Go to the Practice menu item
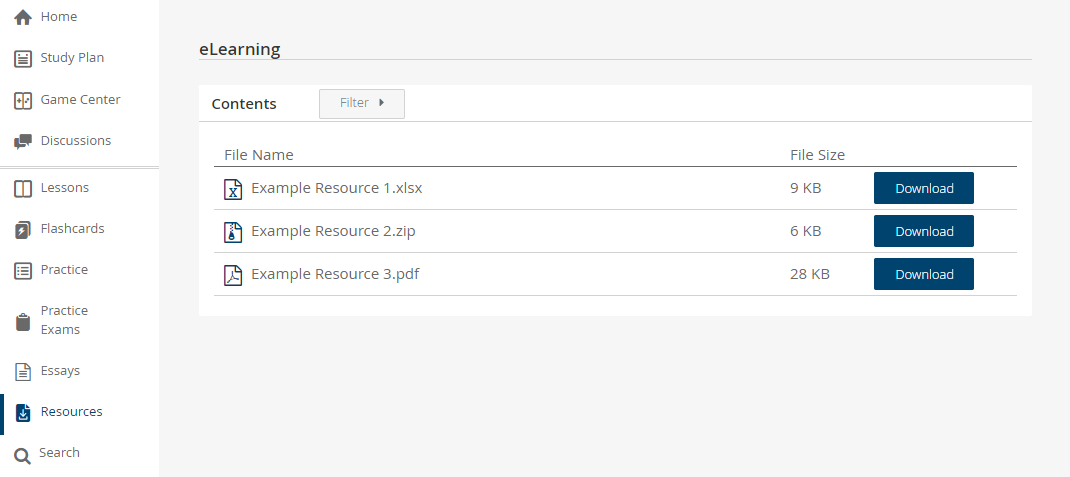 pyautogui.click(x=64, y=270)
